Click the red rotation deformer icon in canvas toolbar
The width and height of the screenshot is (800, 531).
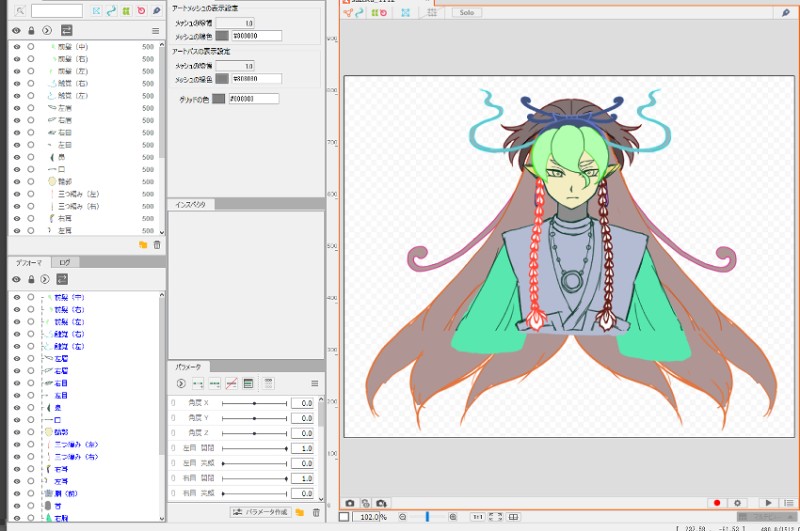[383, 13]
